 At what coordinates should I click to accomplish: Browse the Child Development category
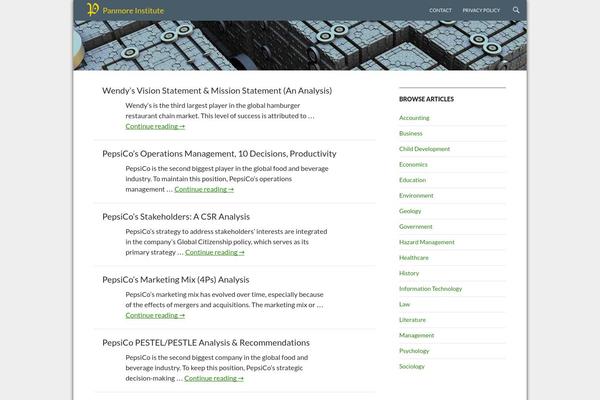click(424, 149)
